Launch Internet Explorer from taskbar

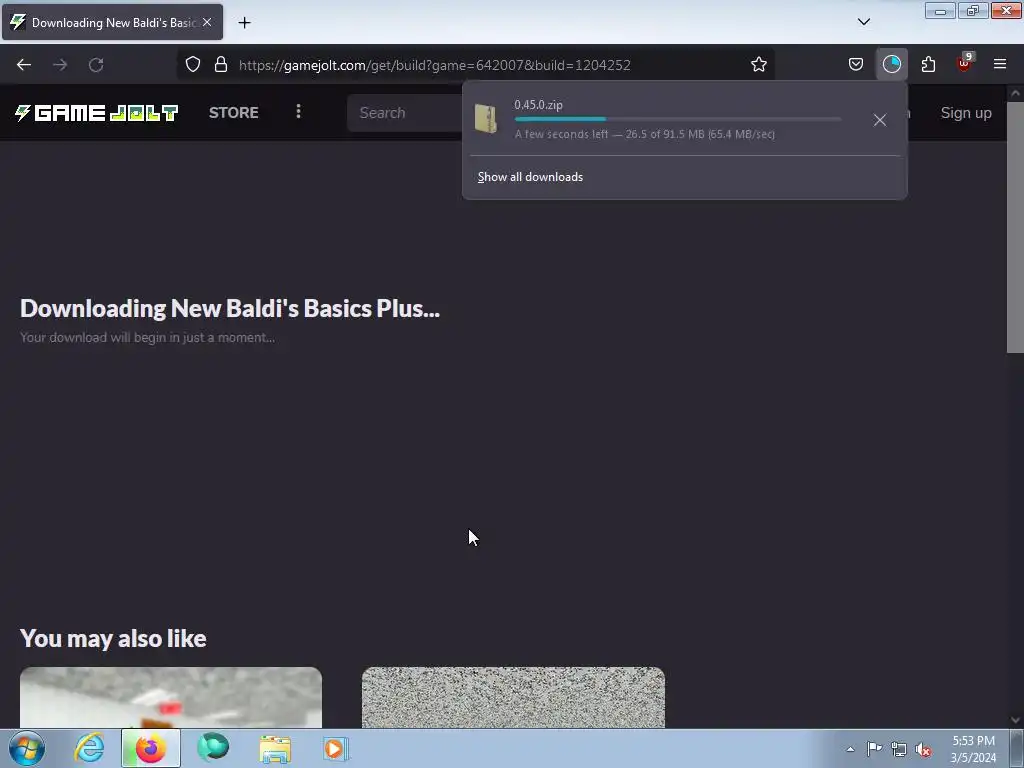89,749
